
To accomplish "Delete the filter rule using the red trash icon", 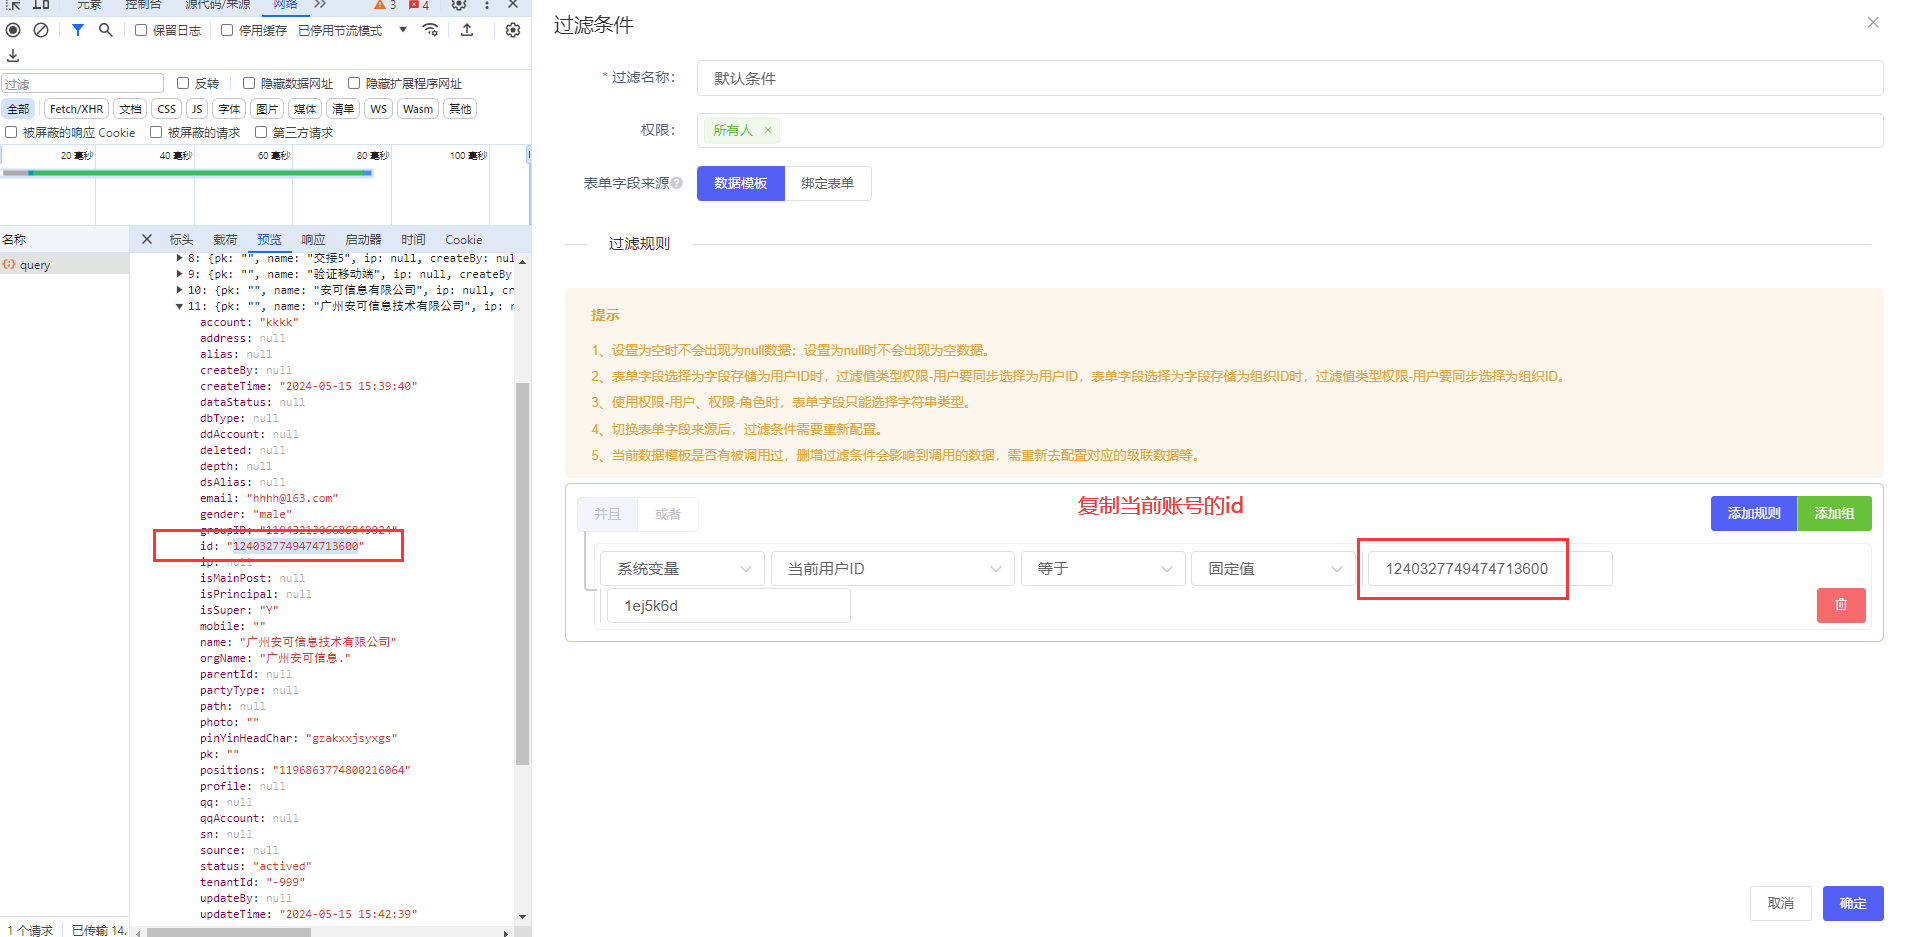I will pyautogui.click(x=1840, y=605).
